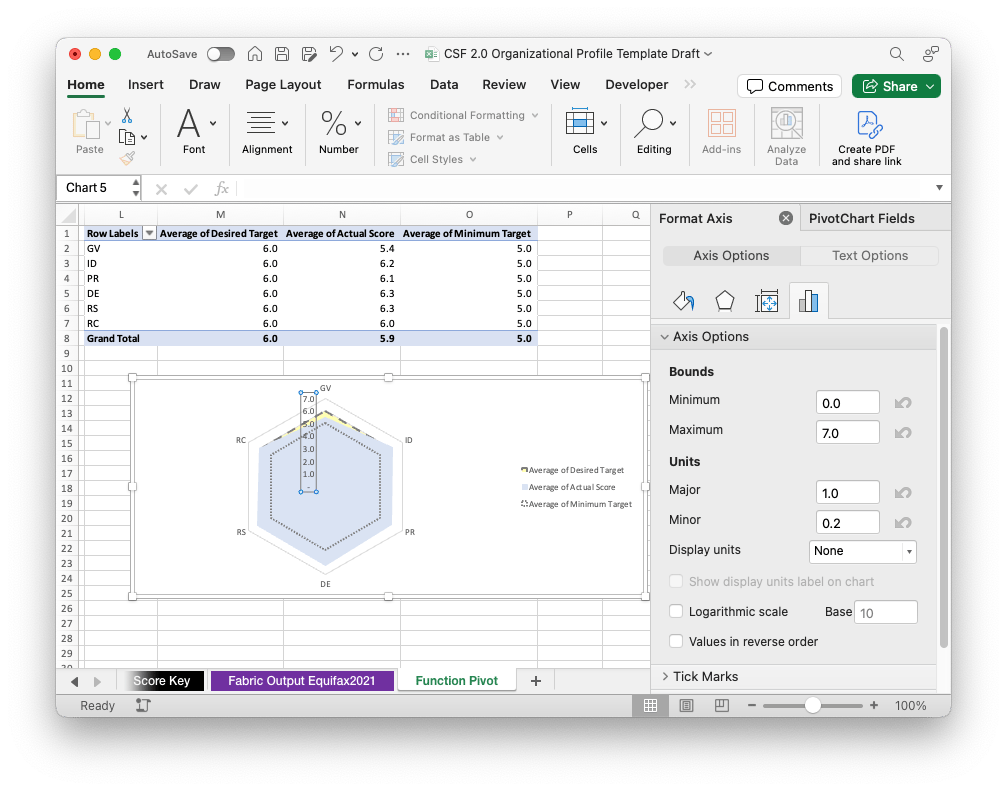Open the Formulas ribbon tab
1007x791 pixels.
click(376, 85)
